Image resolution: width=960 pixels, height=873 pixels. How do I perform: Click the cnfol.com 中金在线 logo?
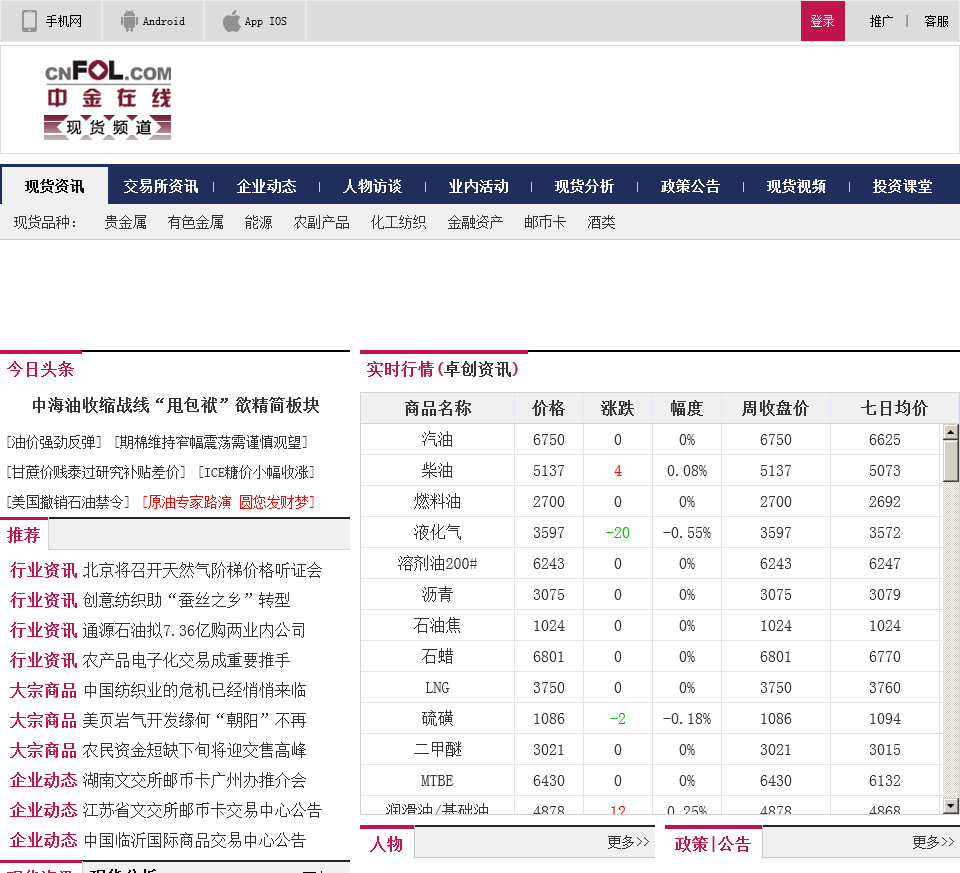(108, 100)
